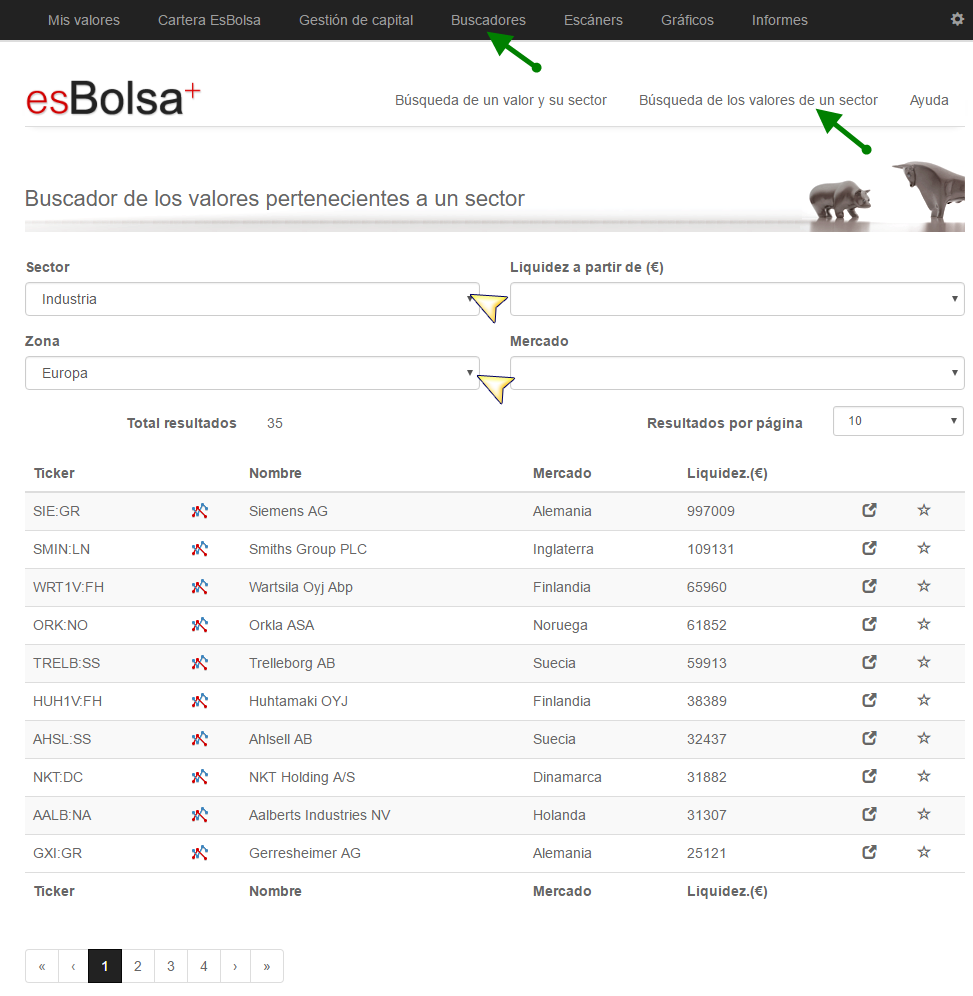Open the Gestión de capital menu
973x996 pixels.
coord(356,20)
